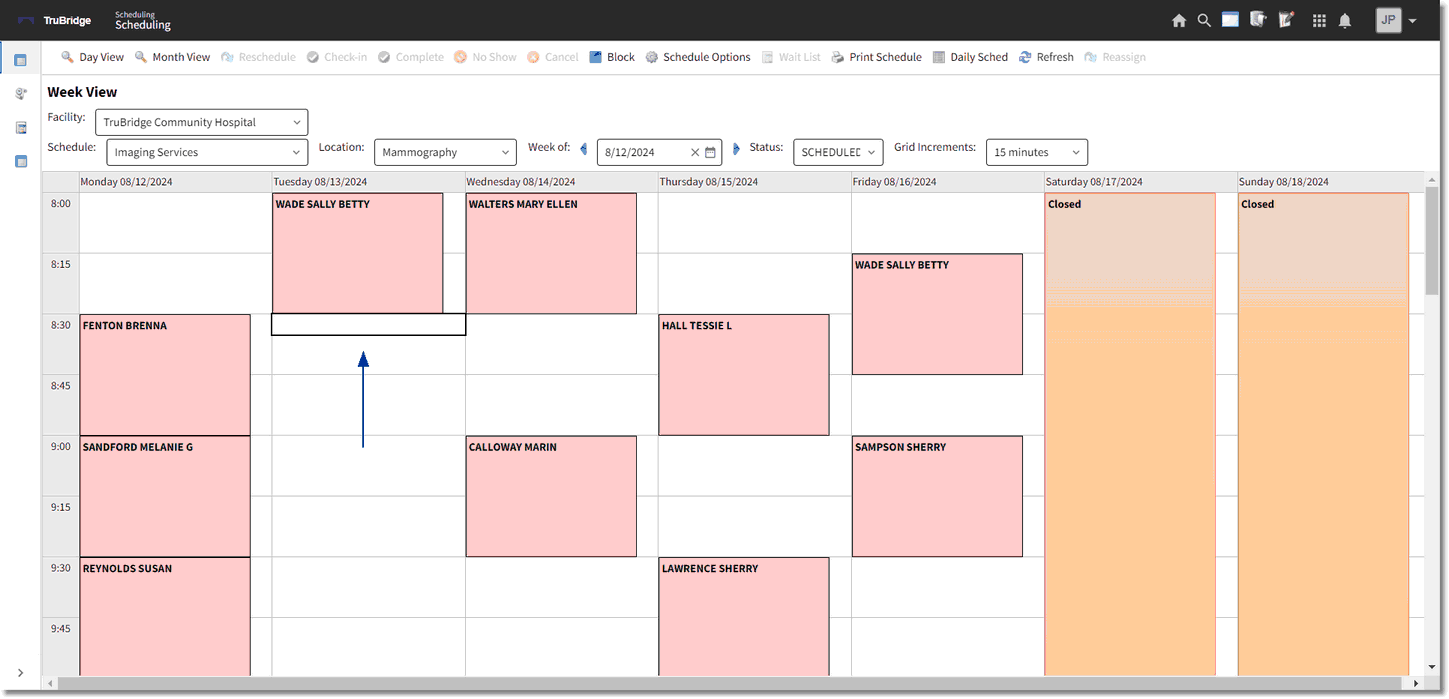Image resolution: width=1449 pixels, height=699 pixels.
Task: Open Daily Sched report
Action: tap(970, 57)
